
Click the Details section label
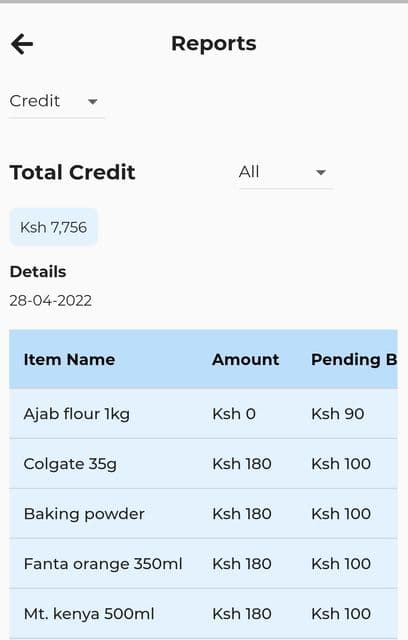click(38, 272)
